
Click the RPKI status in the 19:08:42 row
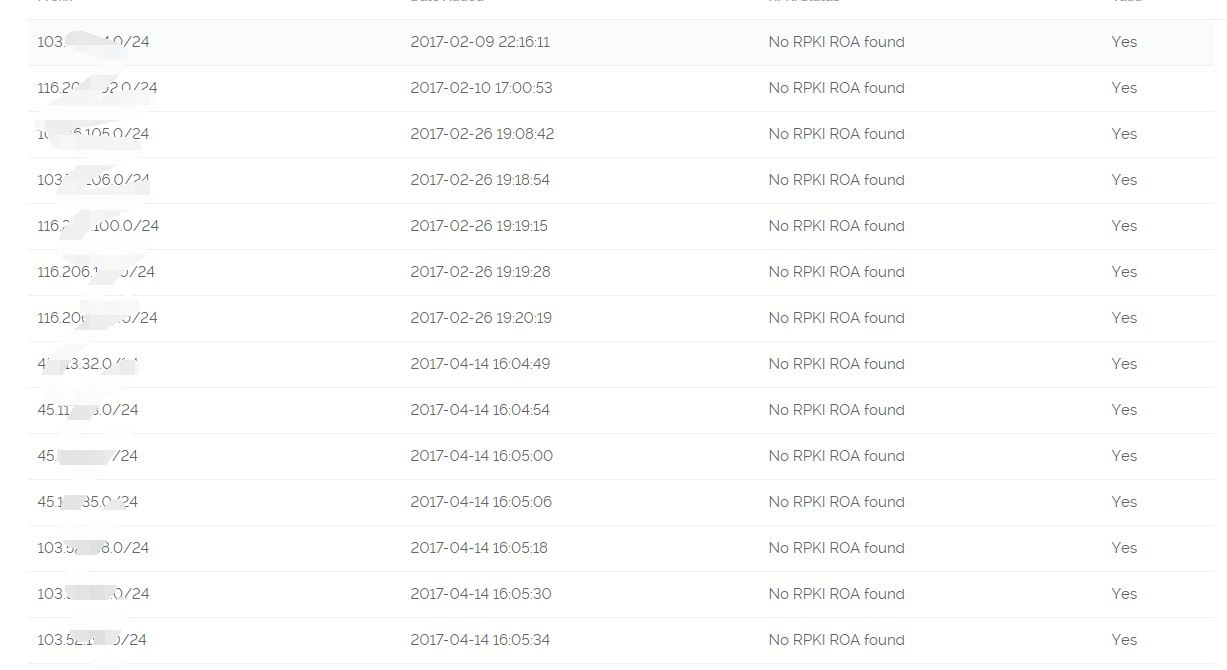pos(836,134)
